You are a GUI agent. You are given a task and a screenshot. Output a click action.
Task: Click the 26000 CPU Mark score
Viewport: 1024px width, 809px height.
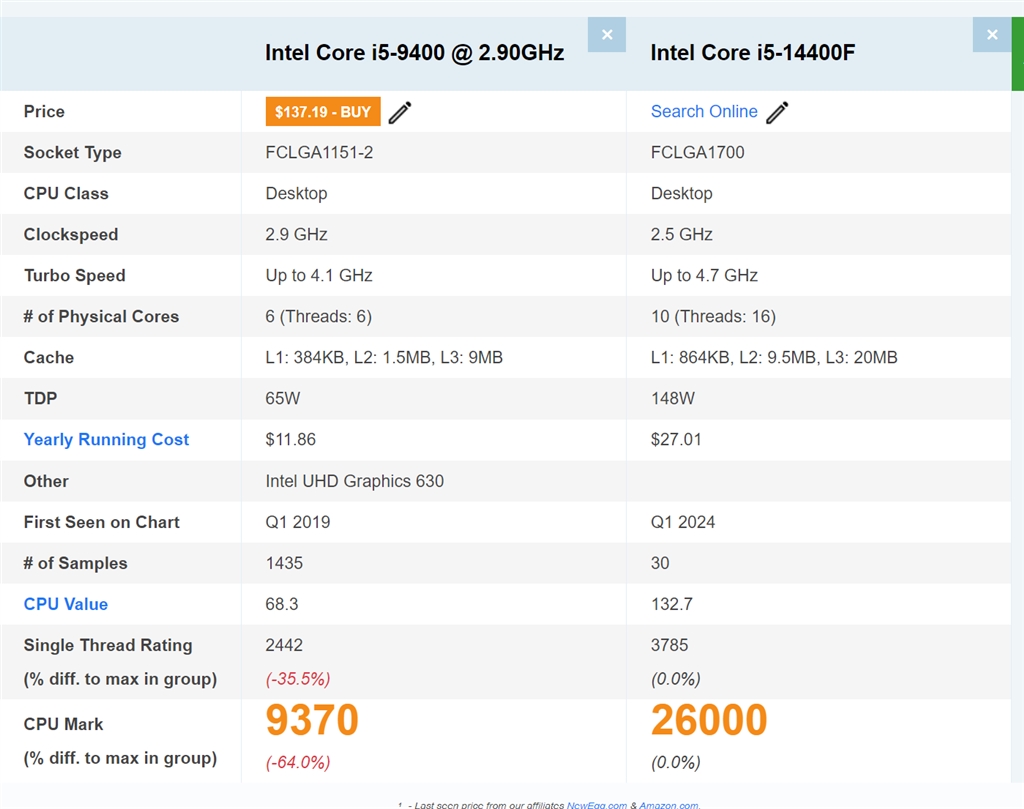(709, 721)
